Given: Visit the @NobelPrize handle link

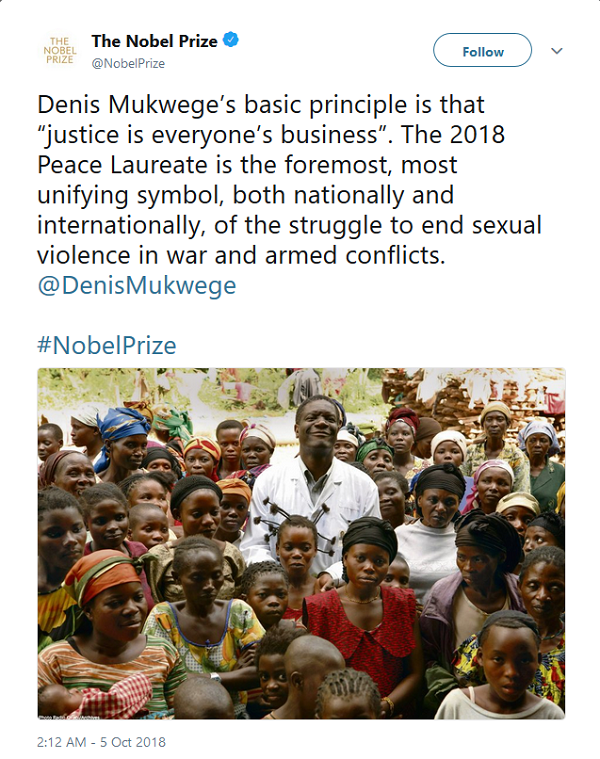Looking at the screenshot, I should coord(128,63).
